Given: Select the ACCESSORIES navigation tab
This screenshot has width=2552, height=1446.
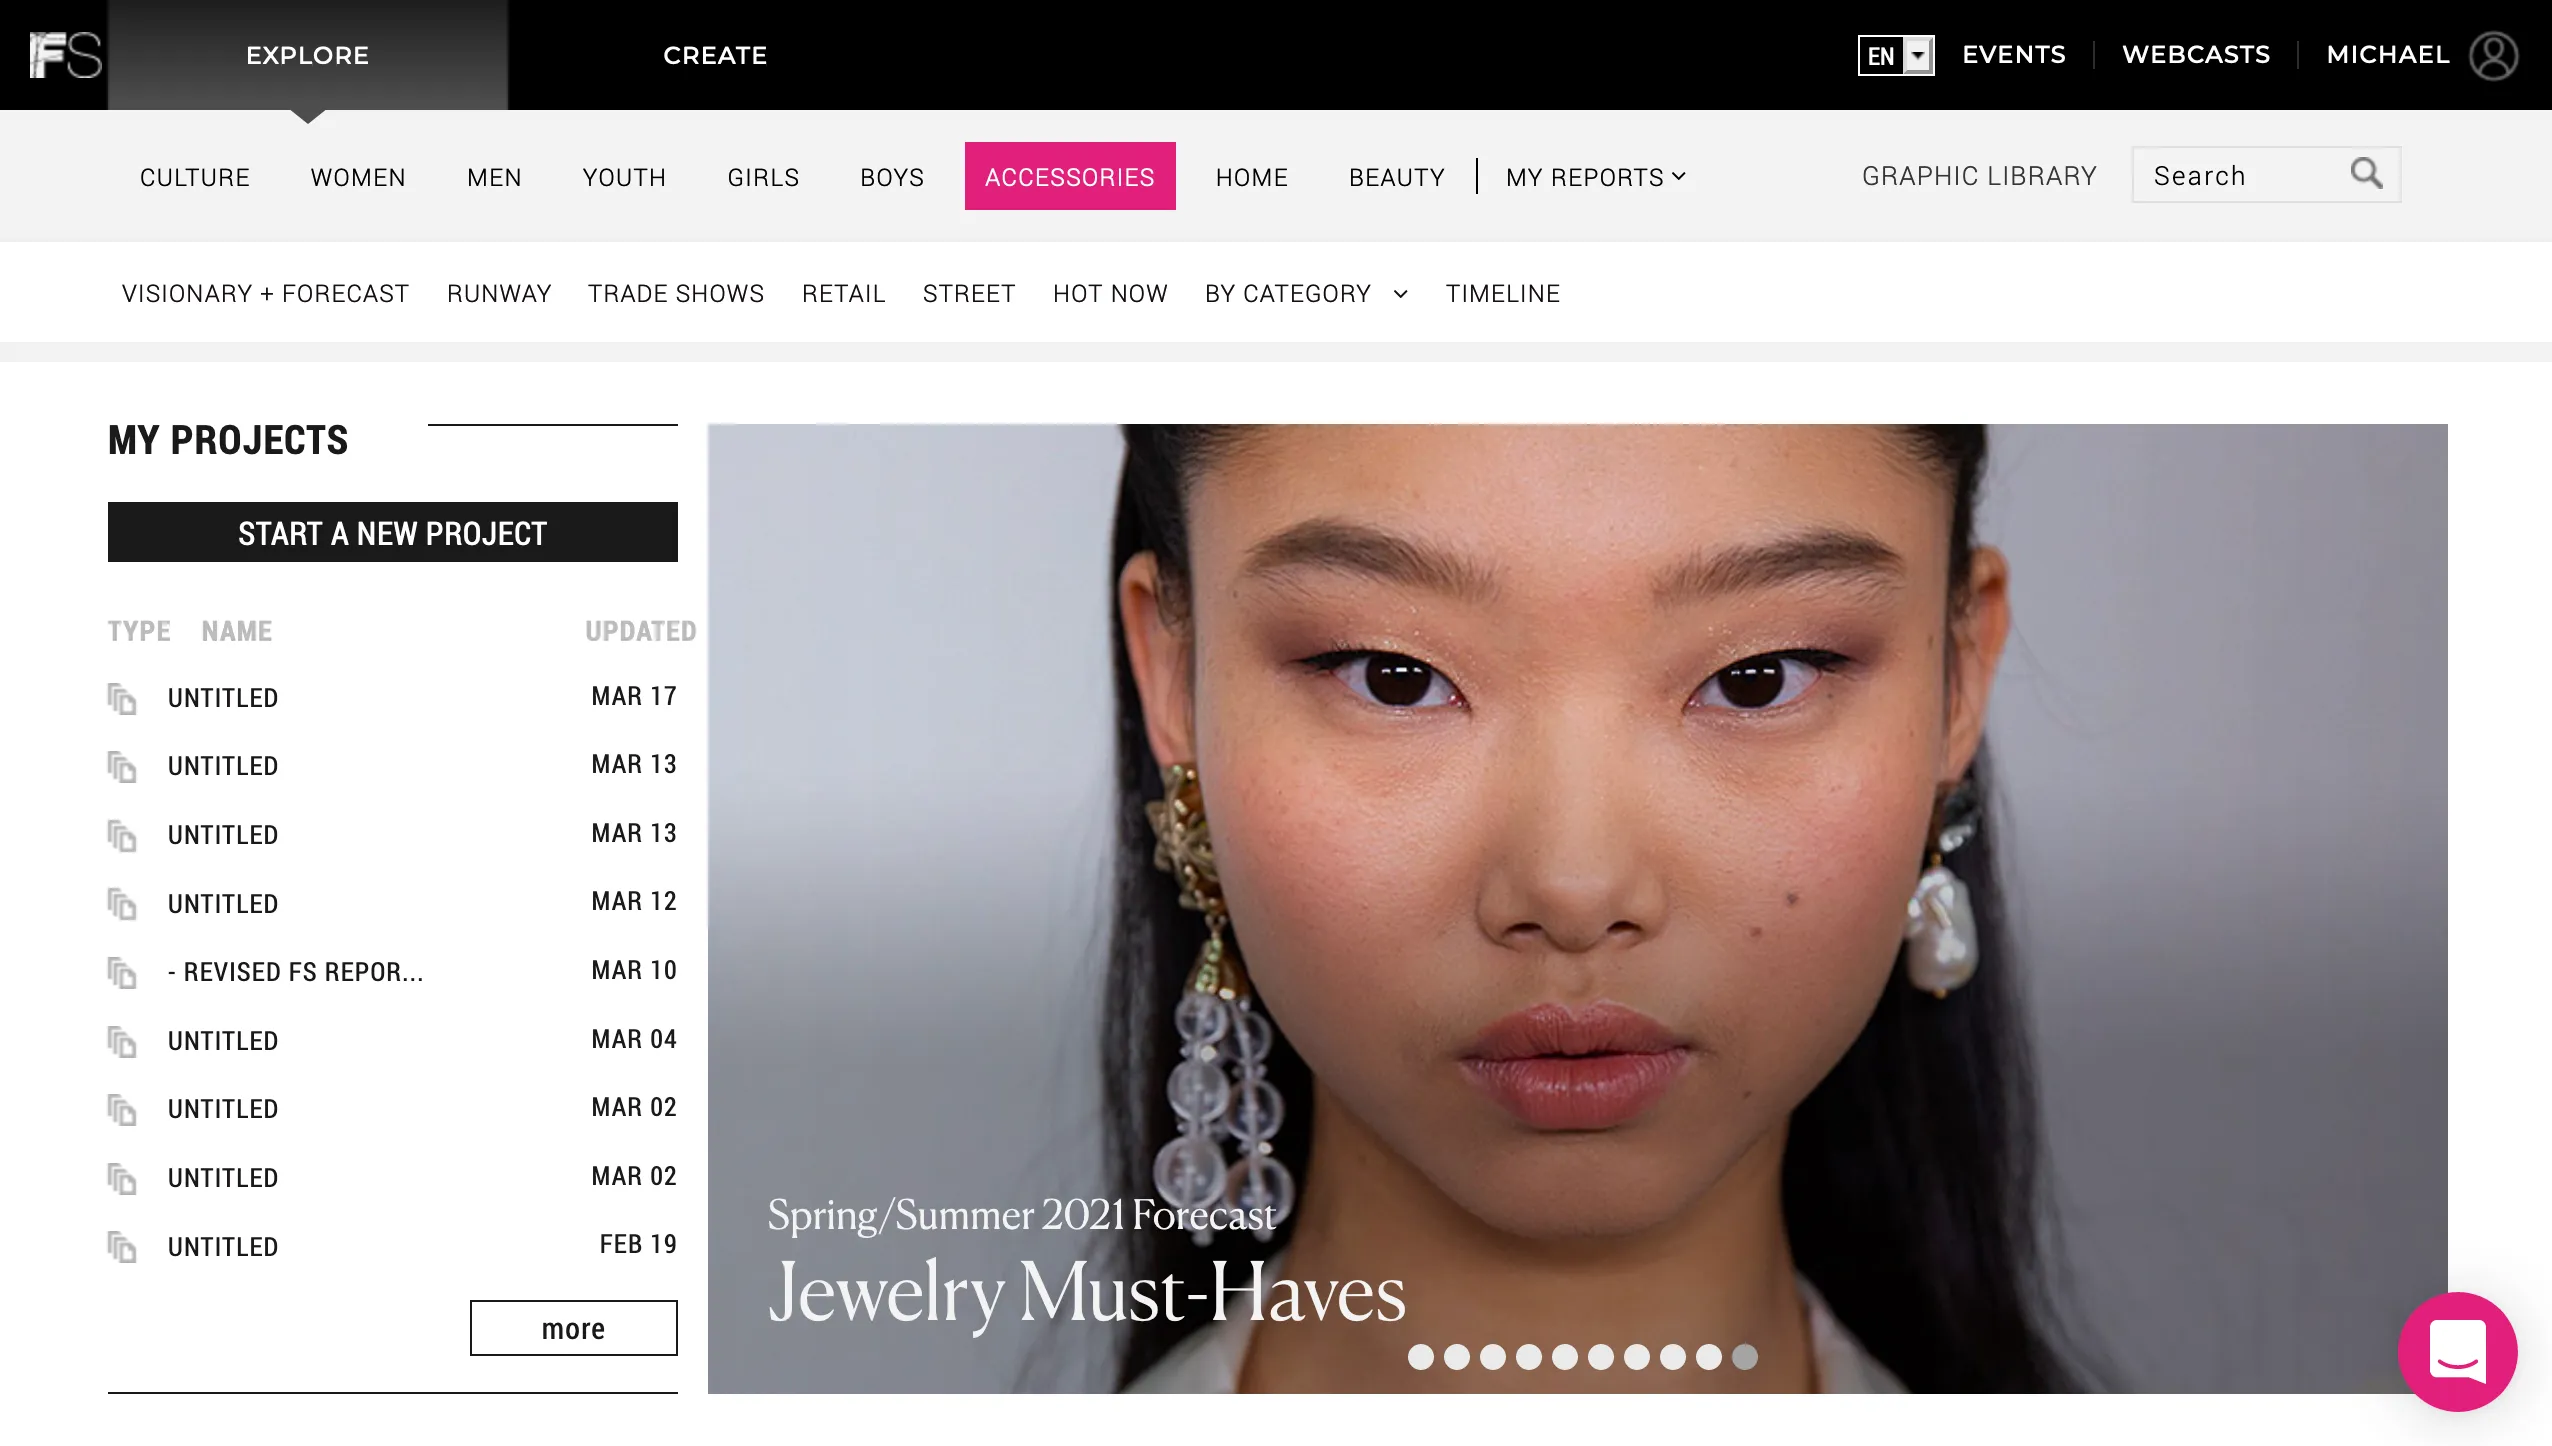Looking at the screenshot, I should point(1069,175).
